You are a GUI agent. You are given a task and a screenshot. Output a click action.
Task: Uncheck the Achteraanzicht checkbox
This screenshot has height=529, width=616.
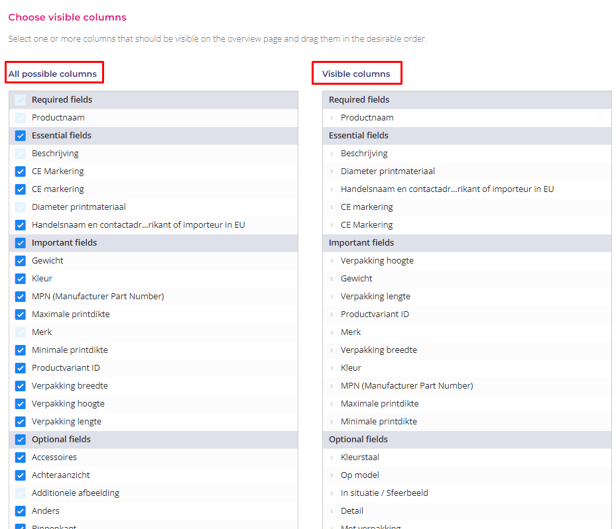pos(20,475)
